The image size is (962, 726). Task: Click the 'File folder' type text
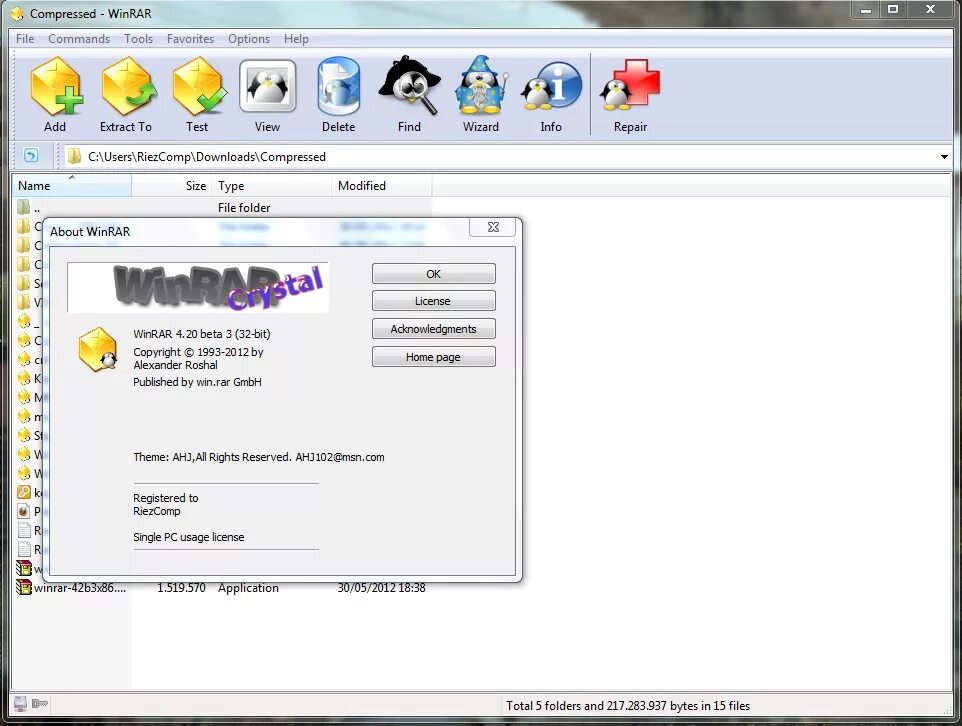(x=244, y=207)
